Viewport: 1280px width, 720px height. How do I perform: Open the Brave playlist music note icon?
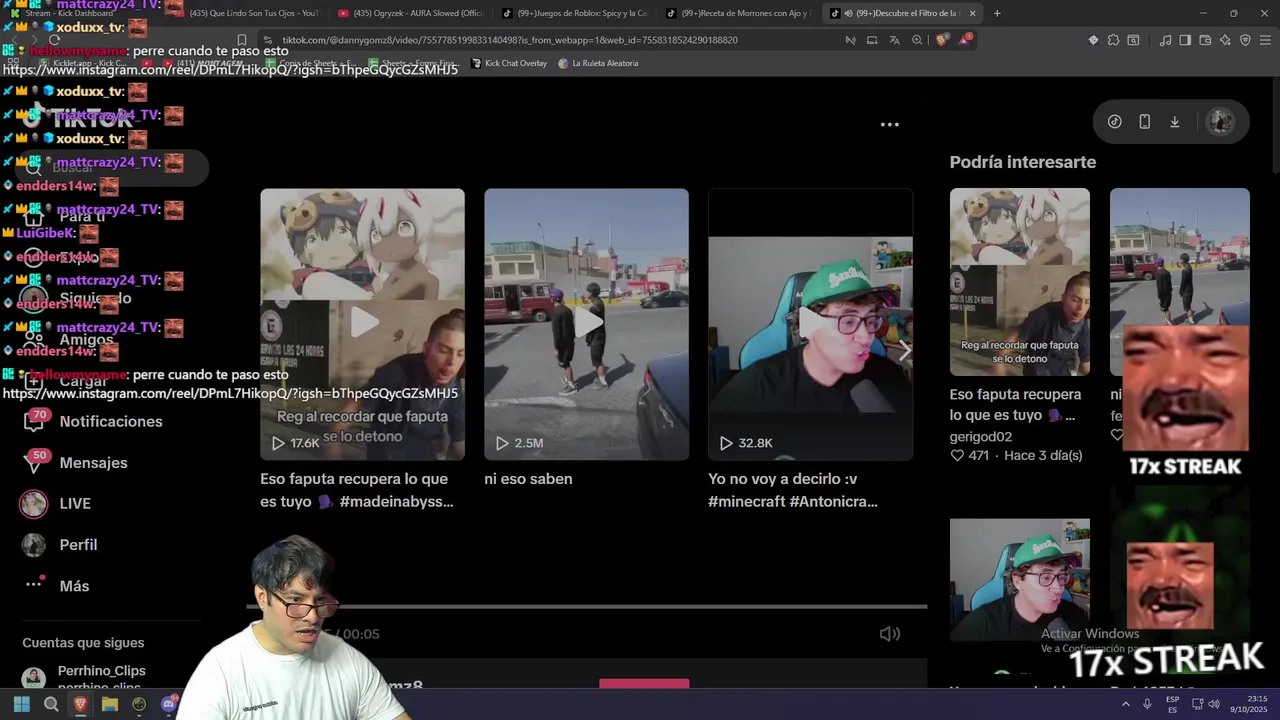[x=1165, y=40]
